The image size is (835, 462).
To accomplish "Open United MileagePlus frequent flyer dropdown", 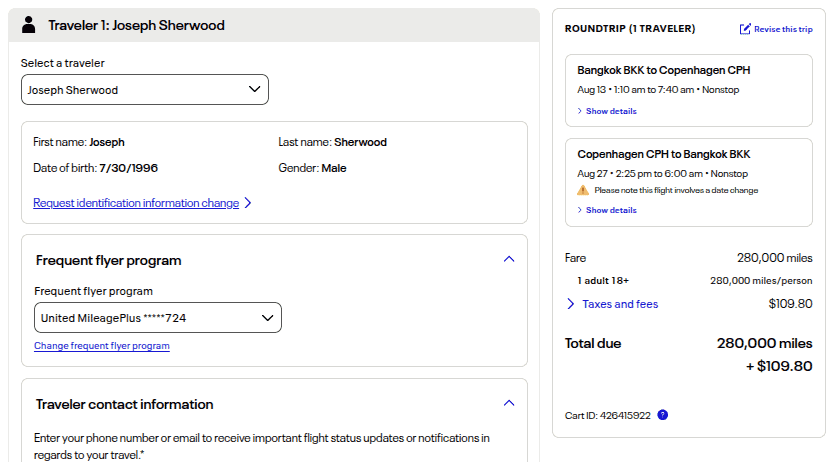I will point(158,318).
